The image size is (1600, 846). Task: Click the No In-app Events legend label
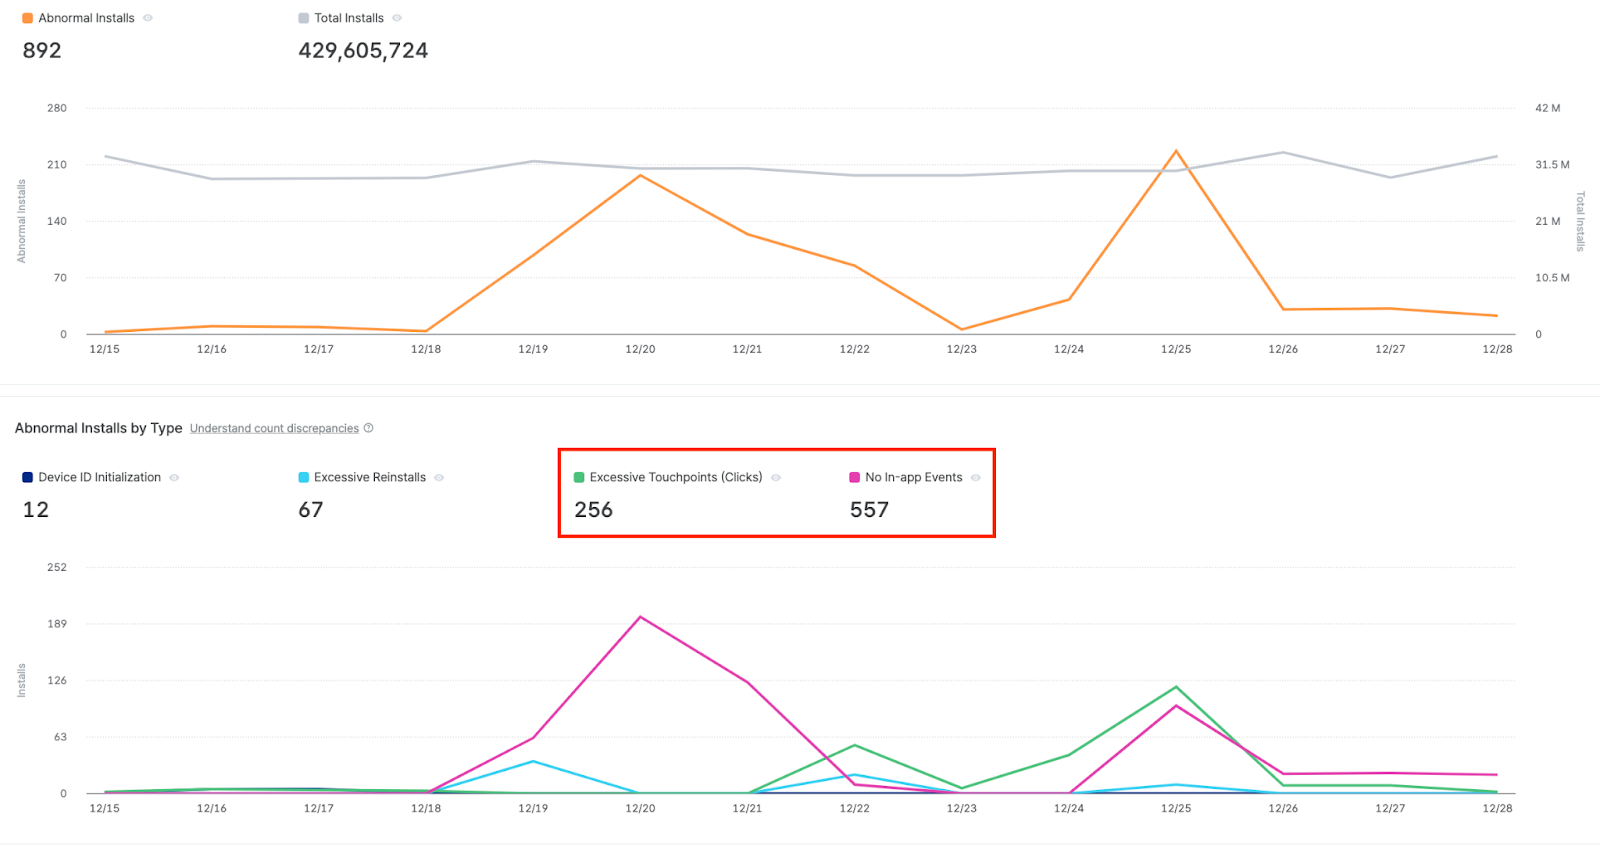pos(913,478)
